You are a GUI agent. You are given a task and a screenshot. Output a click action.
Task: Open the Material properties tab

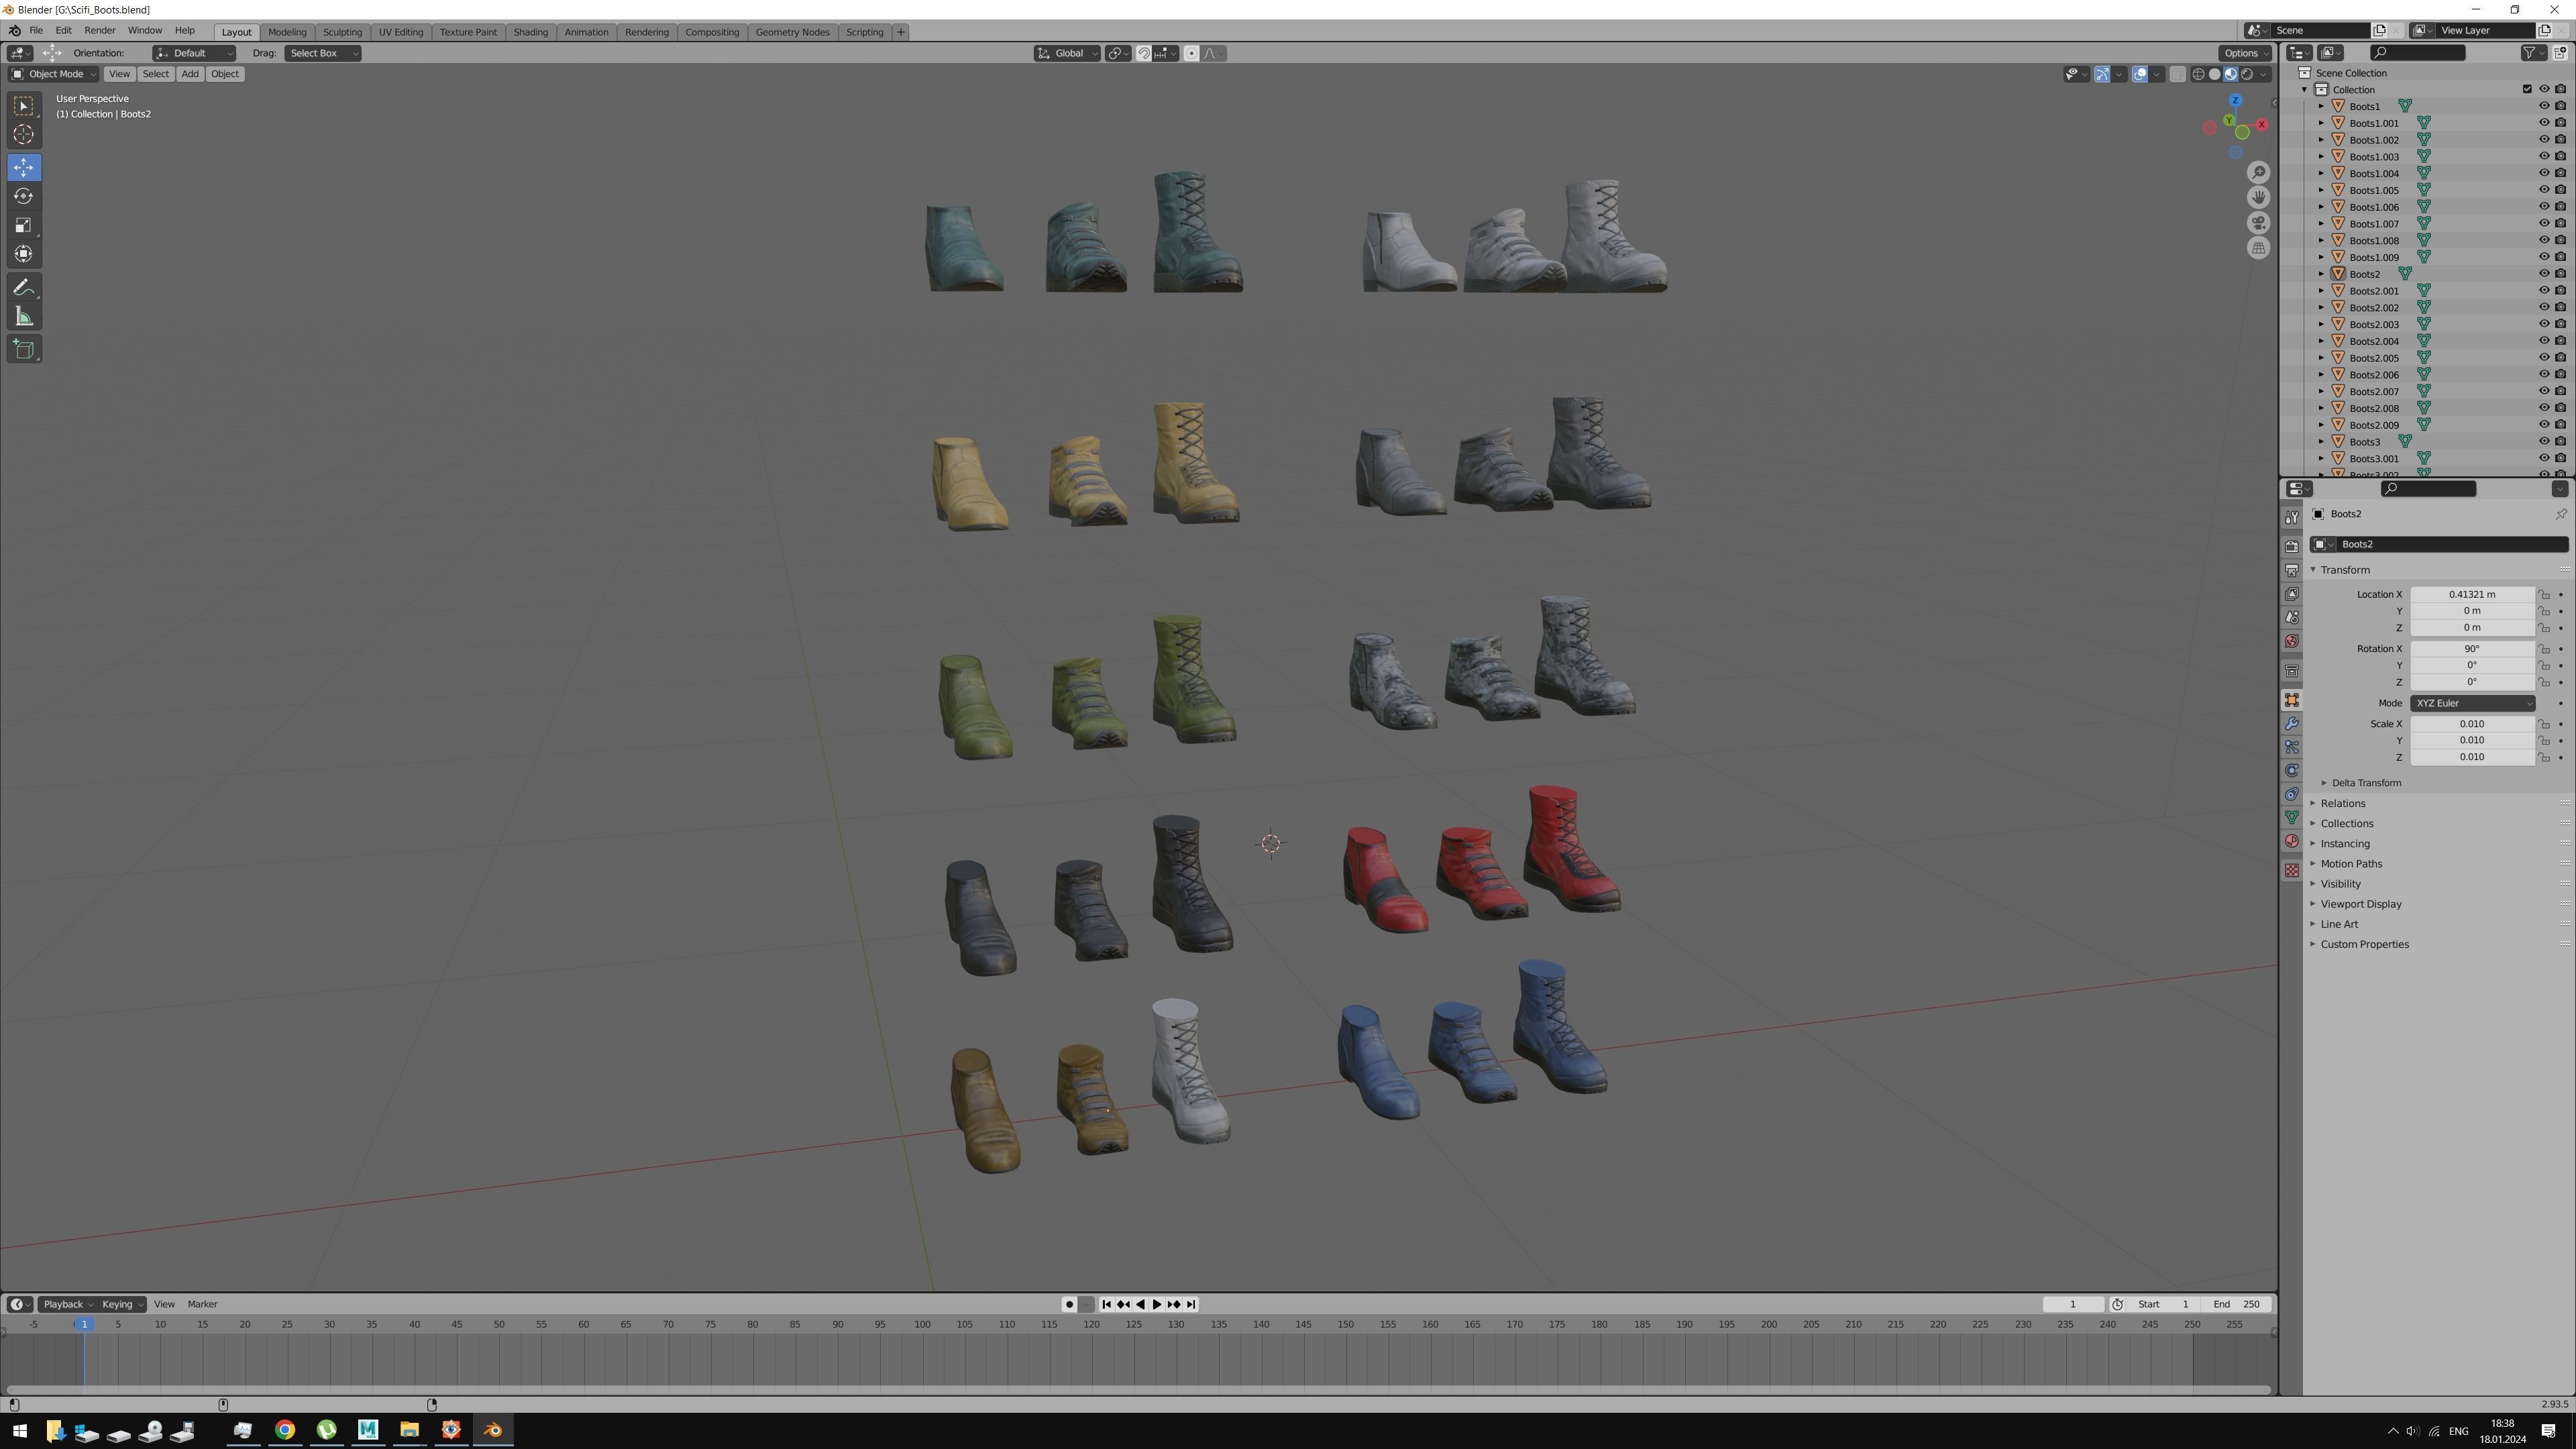2291,841
